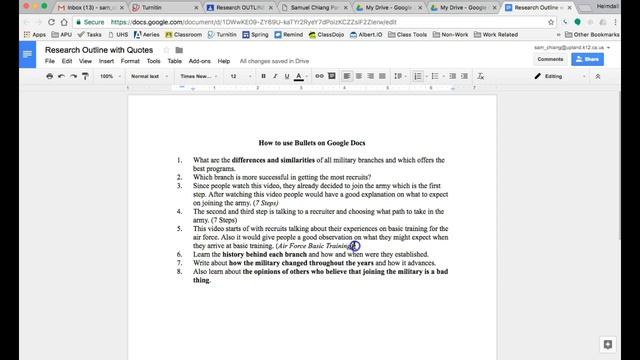This screenshot has height=360, width=640.
Task: Open Docs home via blue document icon
Action: tap(27, 54)
